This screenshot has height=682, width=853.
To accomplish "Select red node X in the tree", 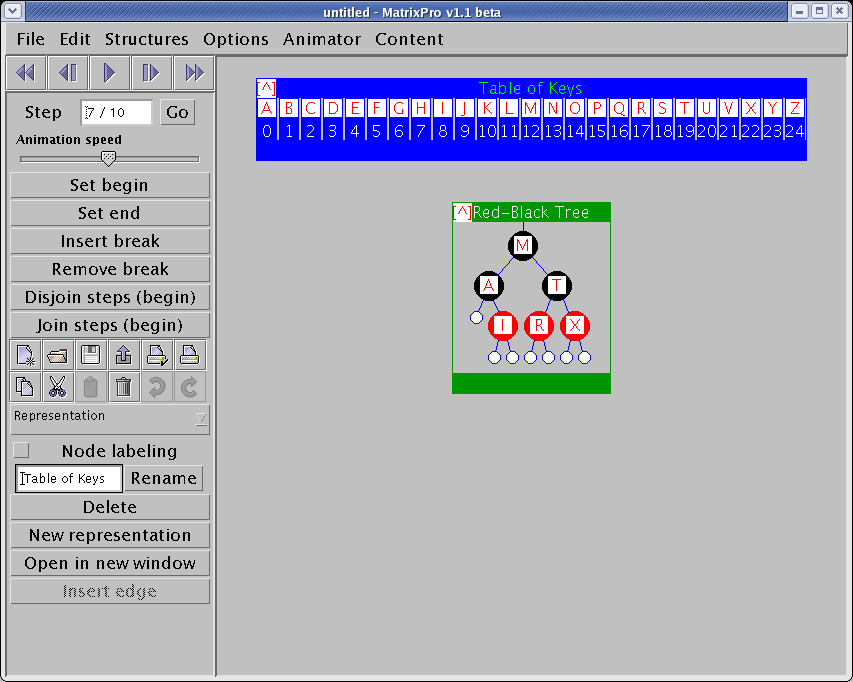I will (575, 326).
